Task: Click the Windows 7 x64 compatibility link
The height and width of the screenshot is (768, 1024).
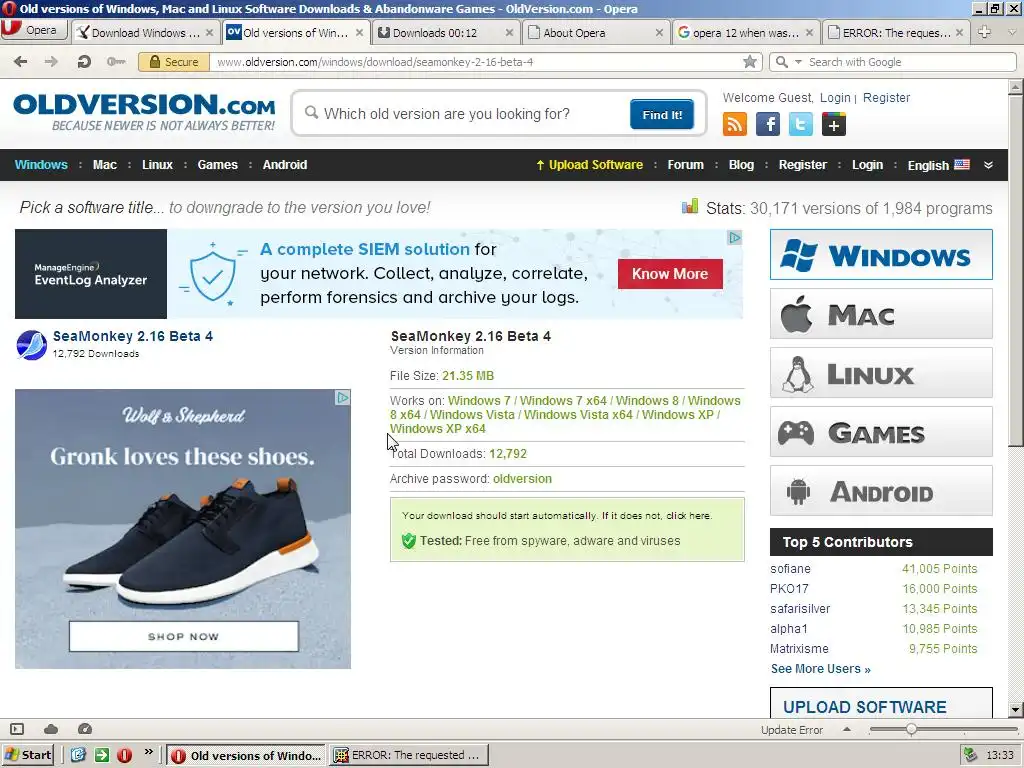Action: [x=563, y=400]
